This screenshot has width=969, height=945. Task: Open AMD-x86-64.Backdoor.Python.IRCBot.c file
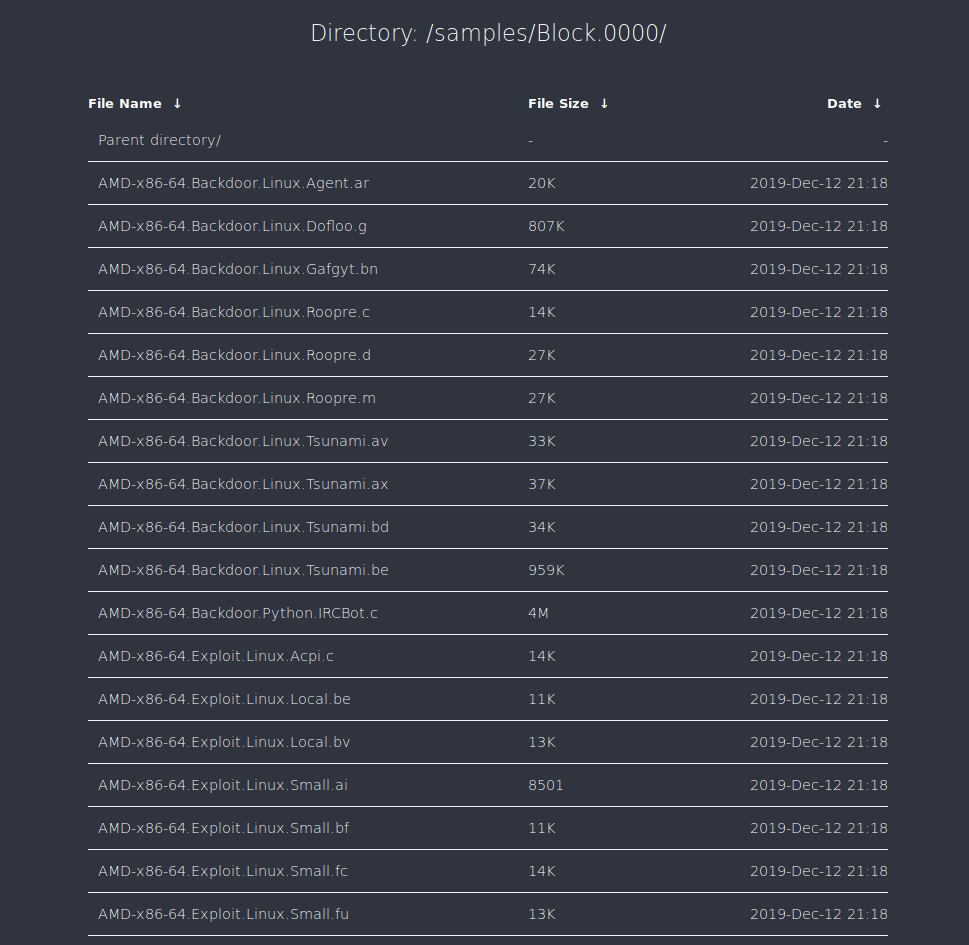click(238, 613)
